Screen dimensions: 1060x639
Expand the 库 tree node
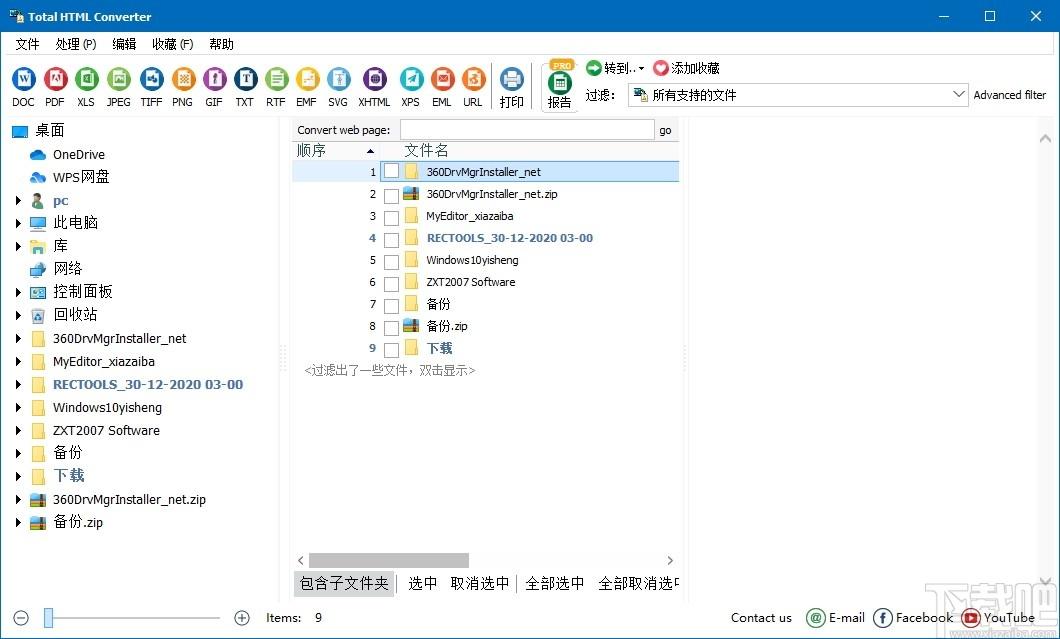coord(18,246)
